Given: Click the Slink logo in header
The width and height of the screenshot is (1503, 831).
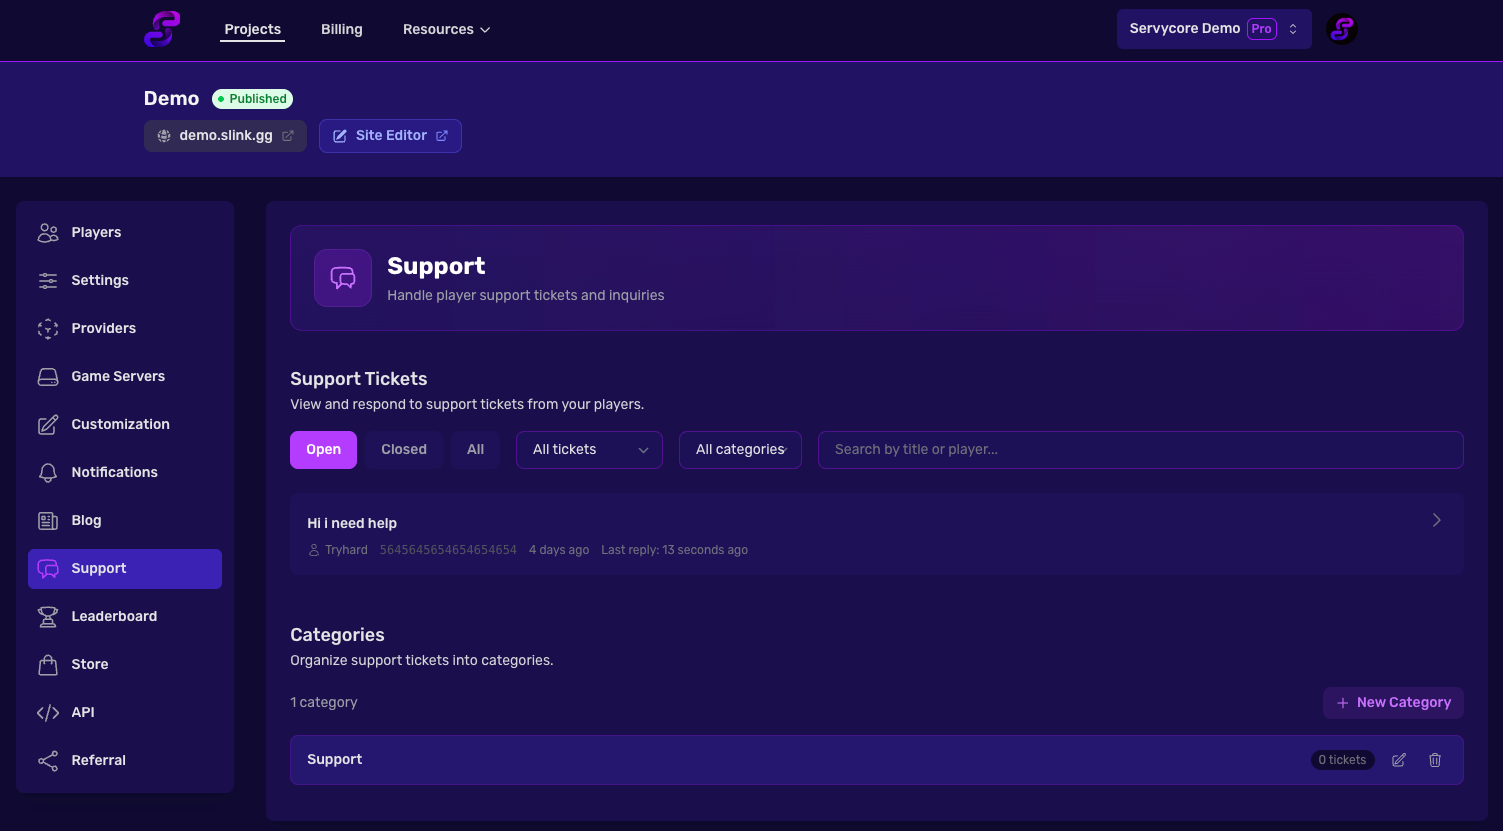Looking at the screenshot, I should click(162, 29).
